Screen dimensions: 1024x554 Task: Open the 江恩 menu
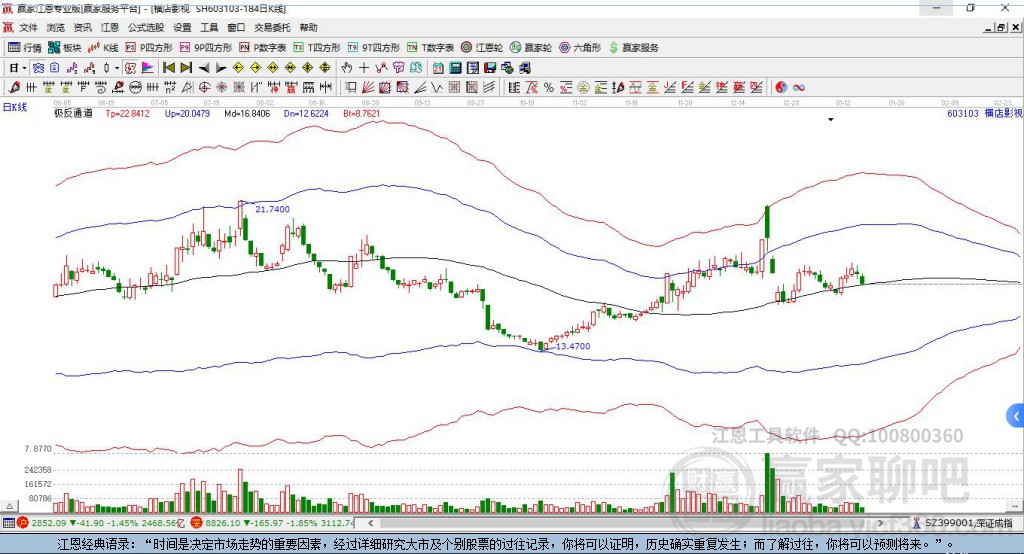[110, 27]
